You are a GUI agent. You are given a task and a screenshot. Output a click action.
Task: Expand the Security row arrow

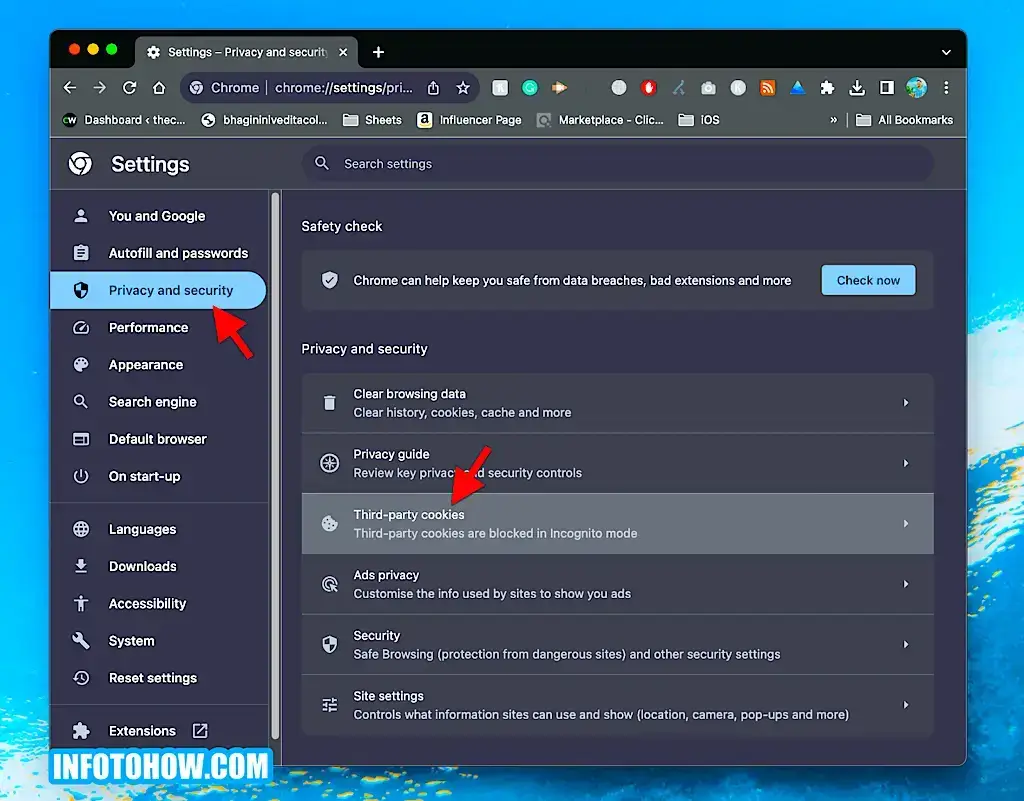tap(906, 644)
